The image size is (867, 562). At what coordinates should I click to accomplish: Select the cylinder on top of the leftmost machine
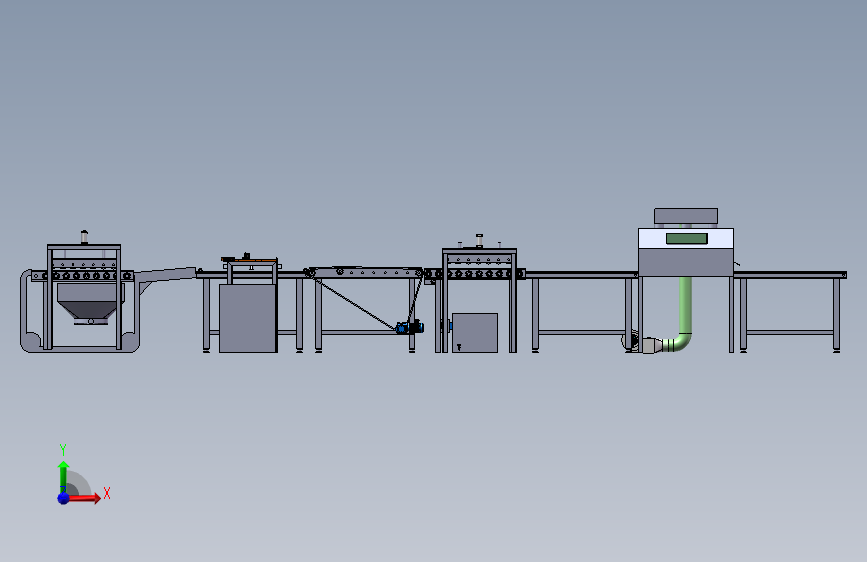pos(84,237)
